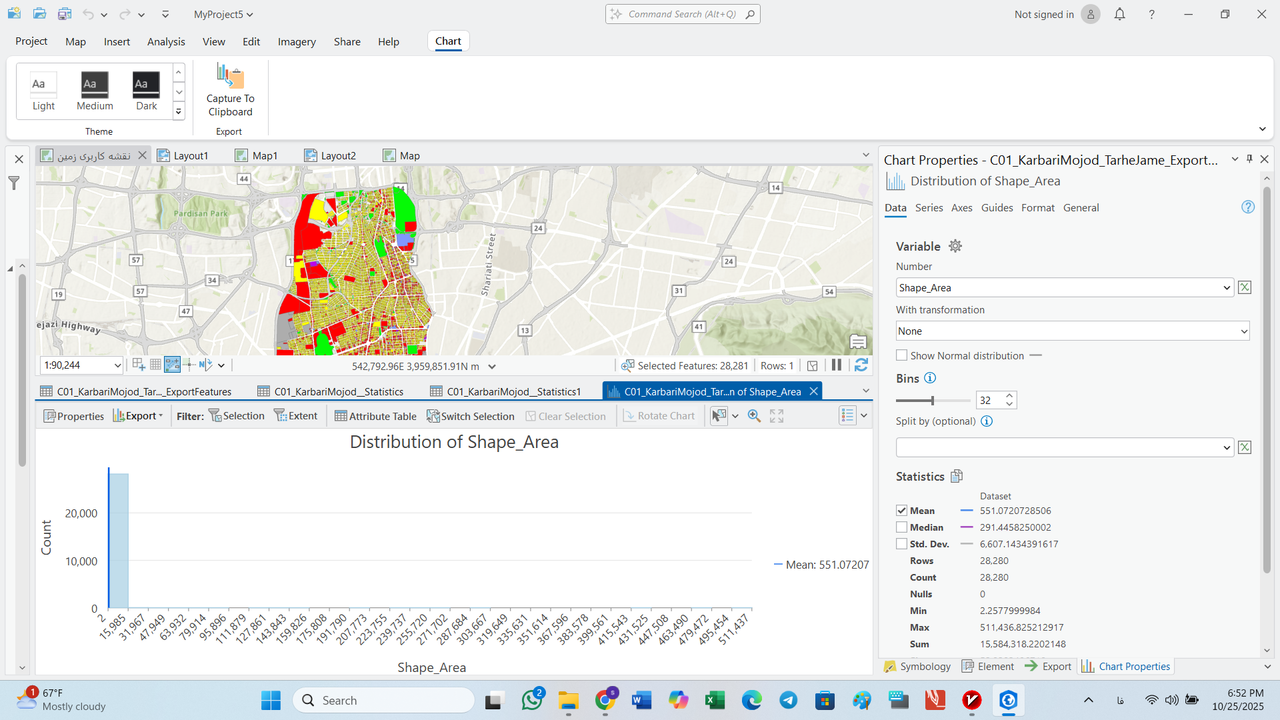This screenshot has height=720, width=1280.
Task: Click the chart zoom magnifier icon
Action: pyautogui.click(x=754, y=416)
